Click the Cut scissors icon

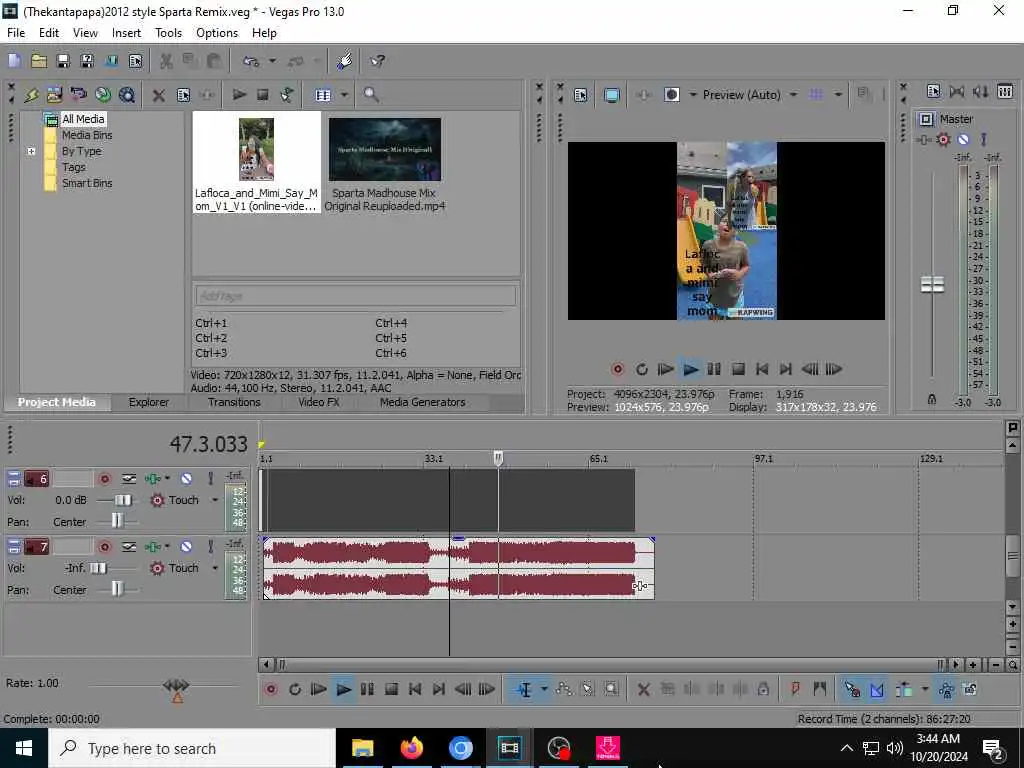(x=166, y=61)
